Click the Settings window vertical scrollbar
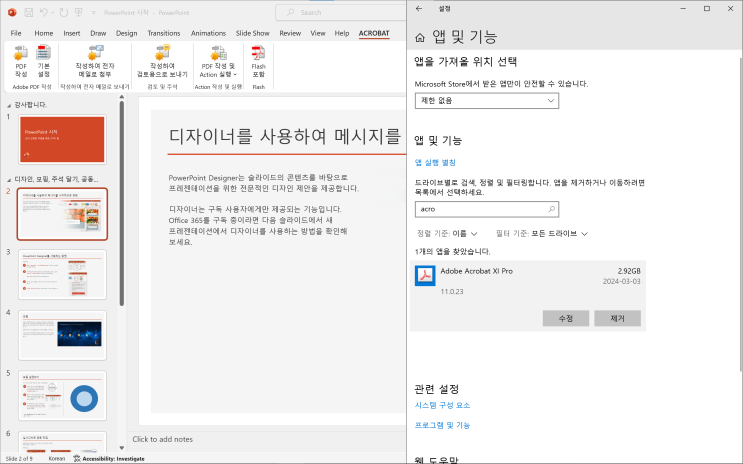The image size is (743, 464). (740, 213)
